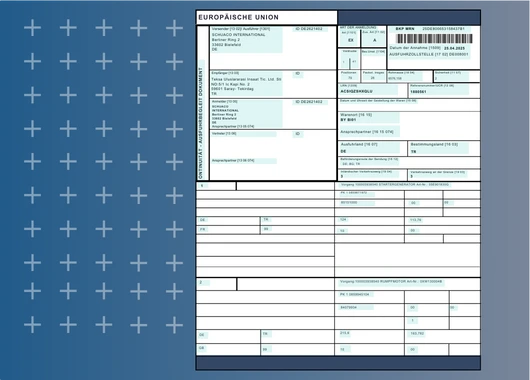Select the recipient name starting with 'Teksa'
Image resolution: width=530 pixels, height=380 pixels.
click(246, 79)
